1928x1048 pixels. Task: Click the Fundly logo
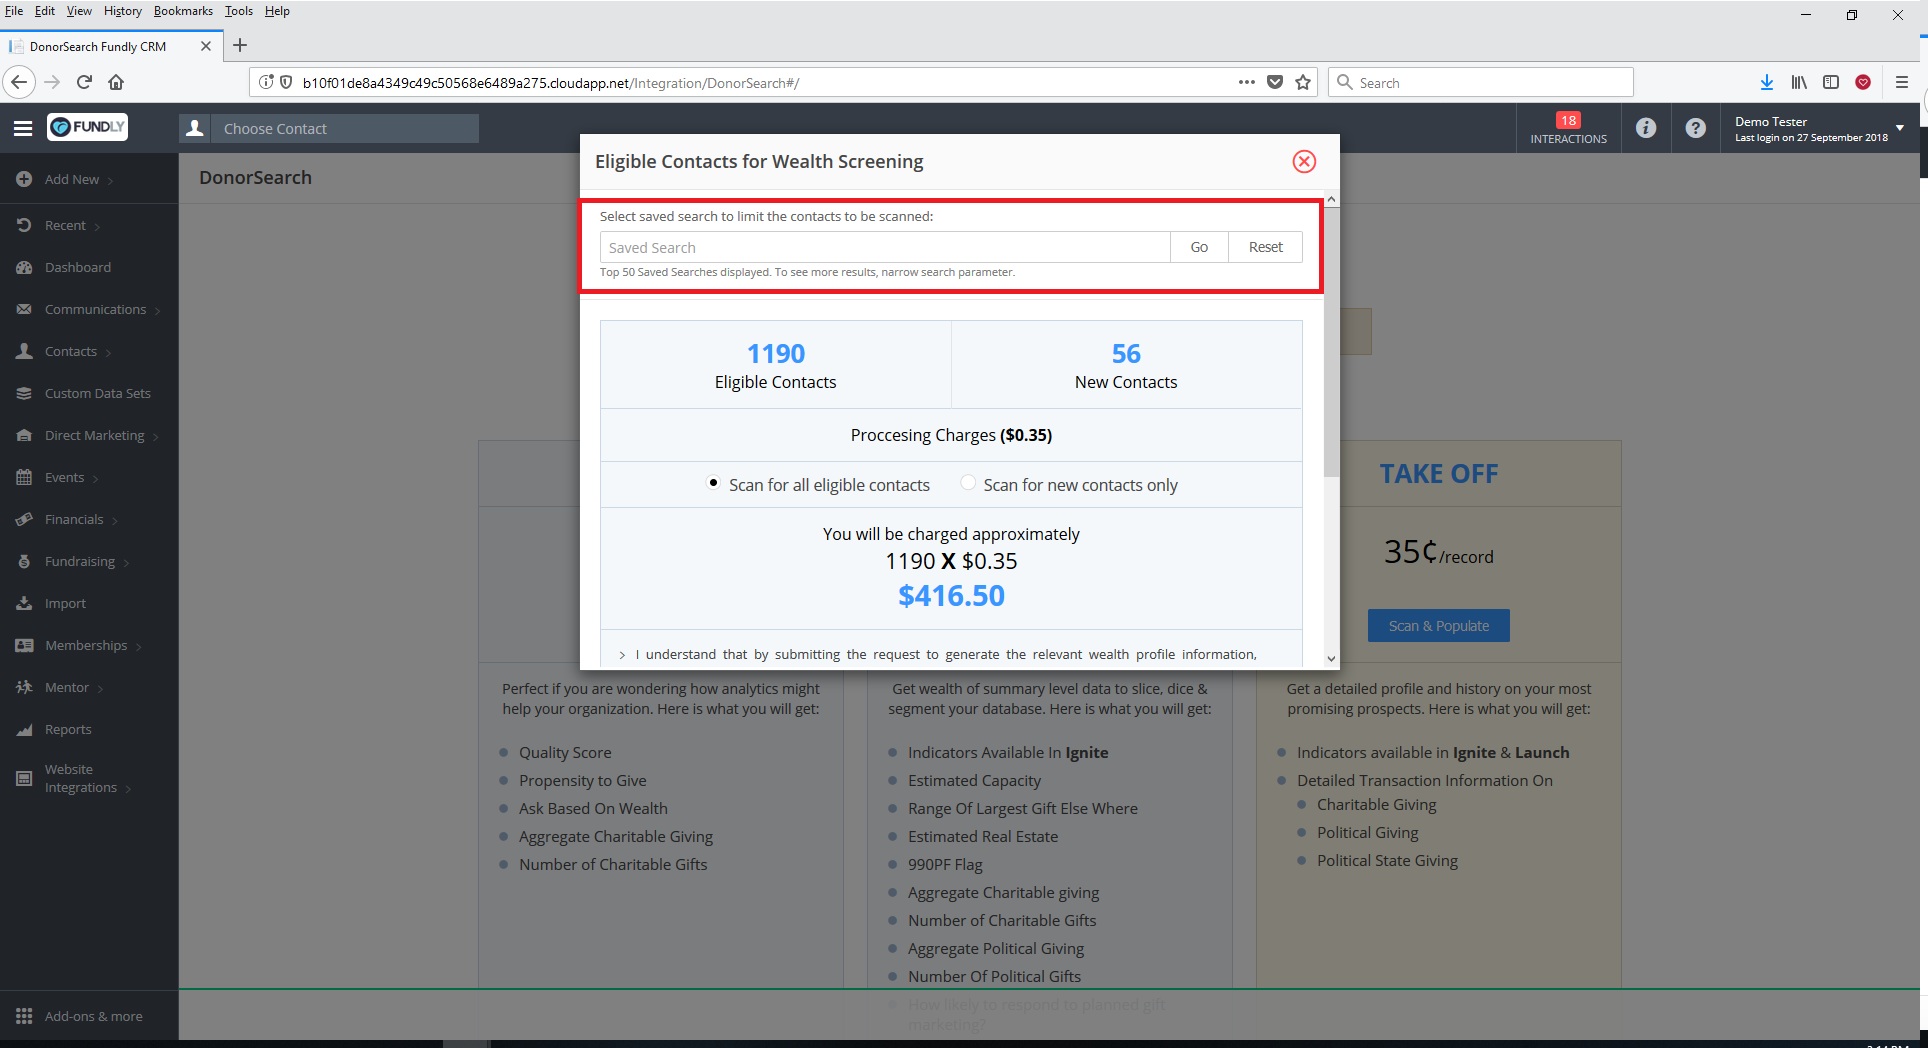pos(88,127)
